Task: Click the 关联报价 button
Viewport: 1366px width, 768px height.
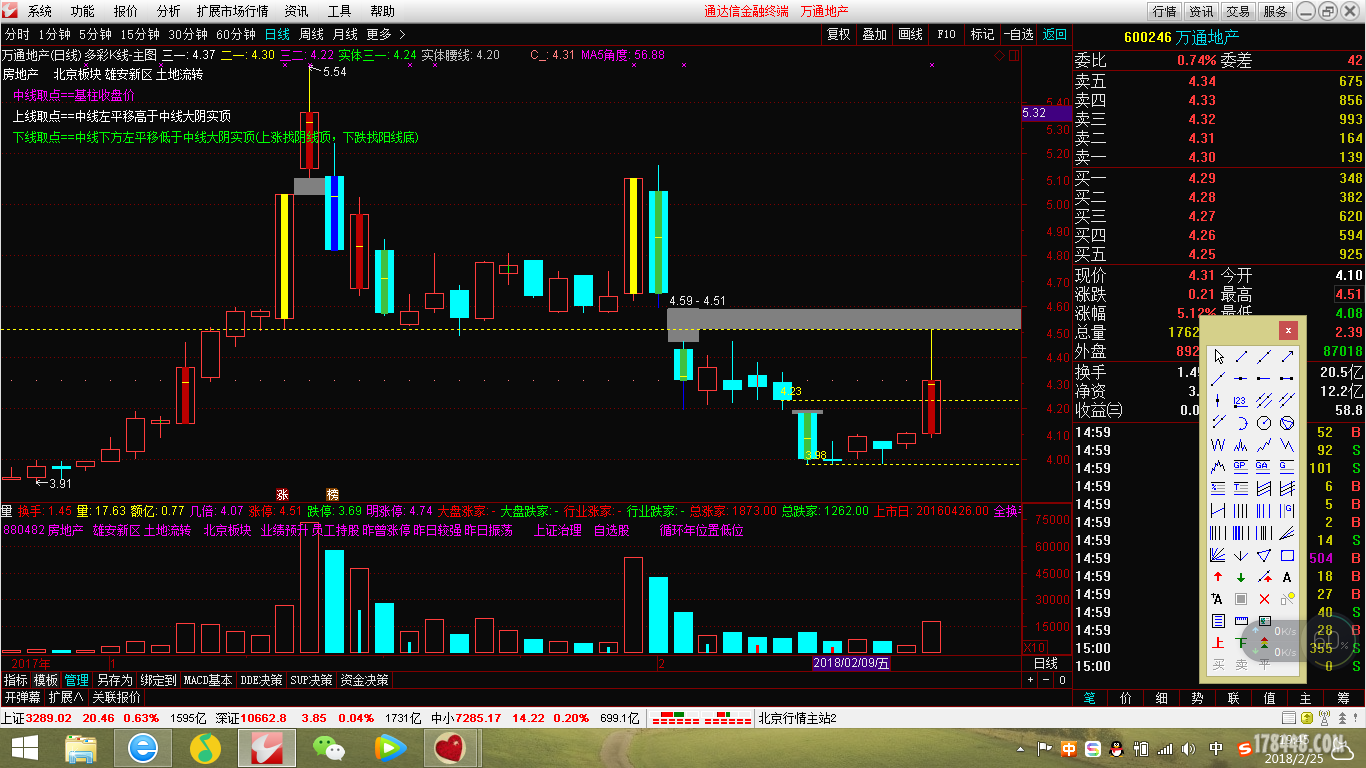Action: tap(117, 697)
